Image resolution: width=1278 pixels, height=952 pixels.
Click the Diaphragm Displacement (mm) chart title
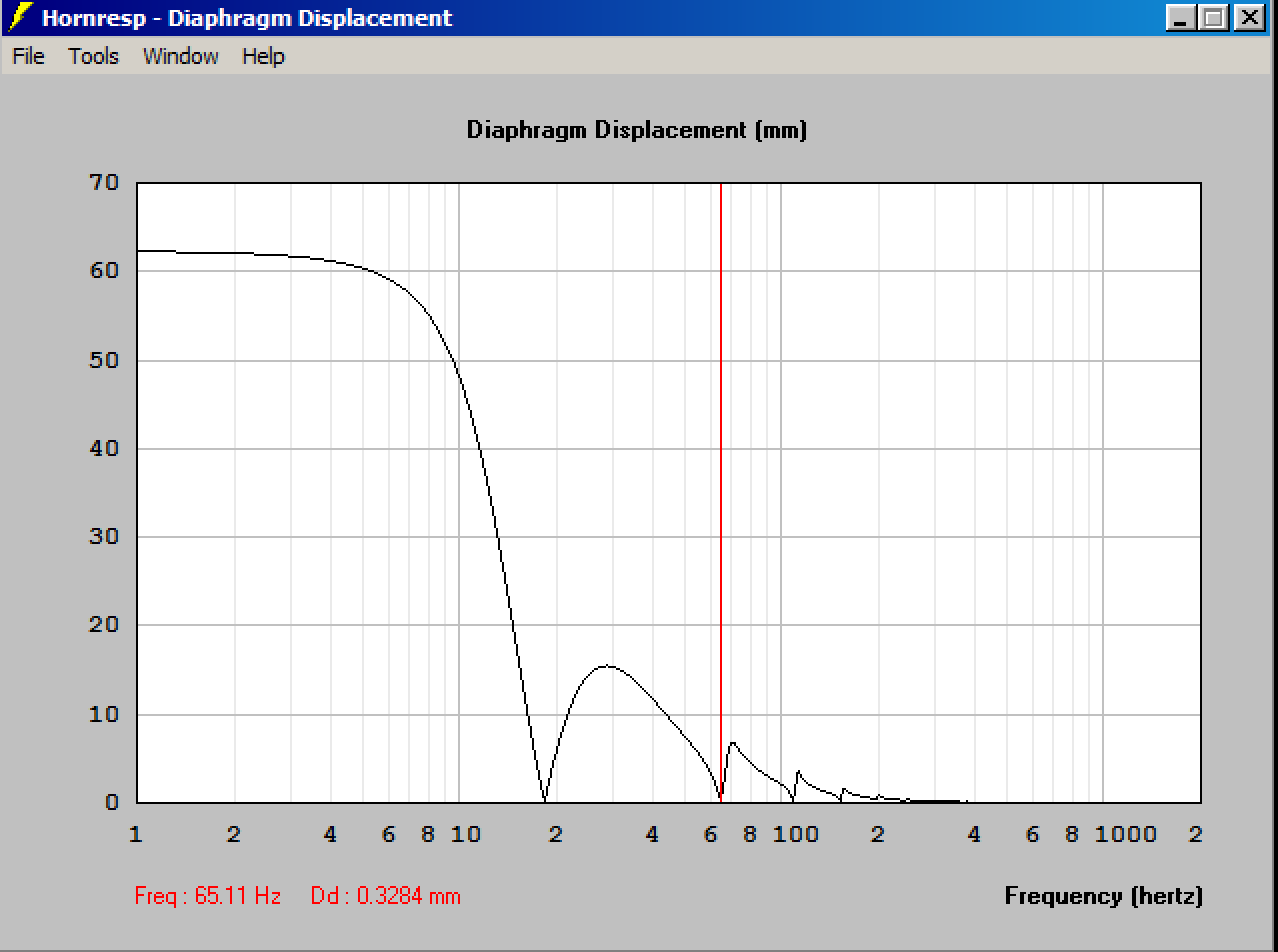(x=637, y=130)
